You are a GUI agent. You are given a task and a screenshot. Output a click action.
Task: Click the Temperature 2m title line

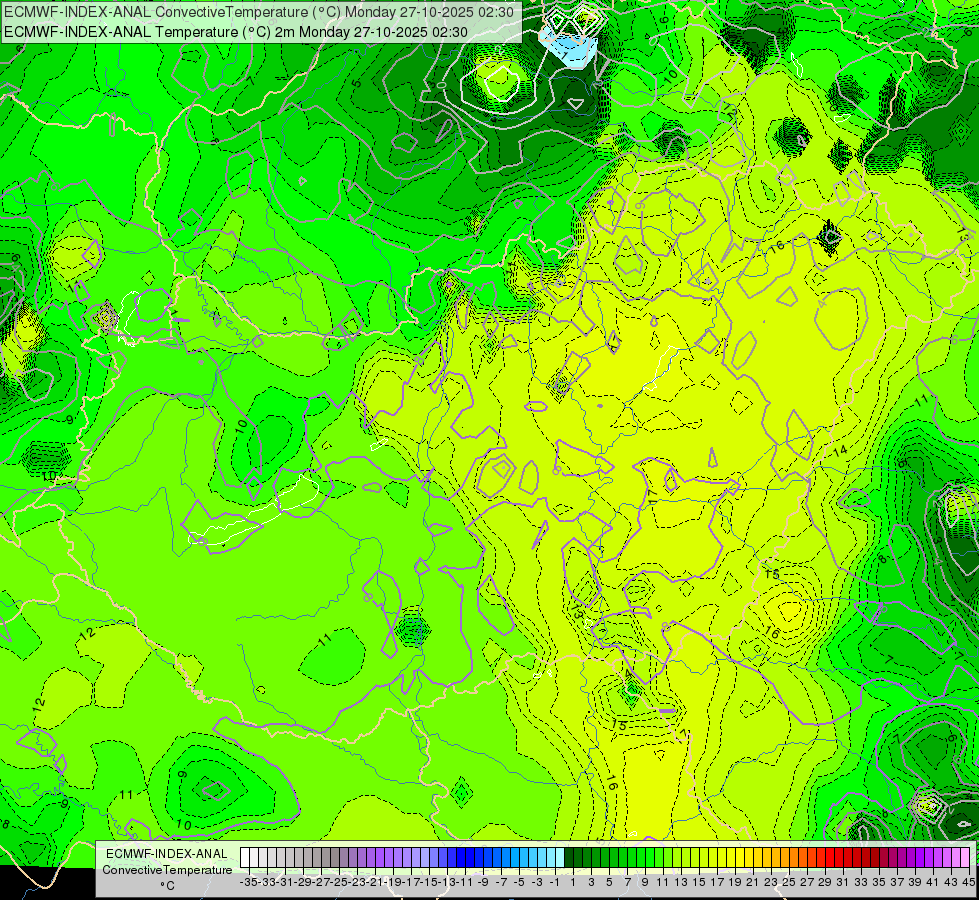point(235,32)
